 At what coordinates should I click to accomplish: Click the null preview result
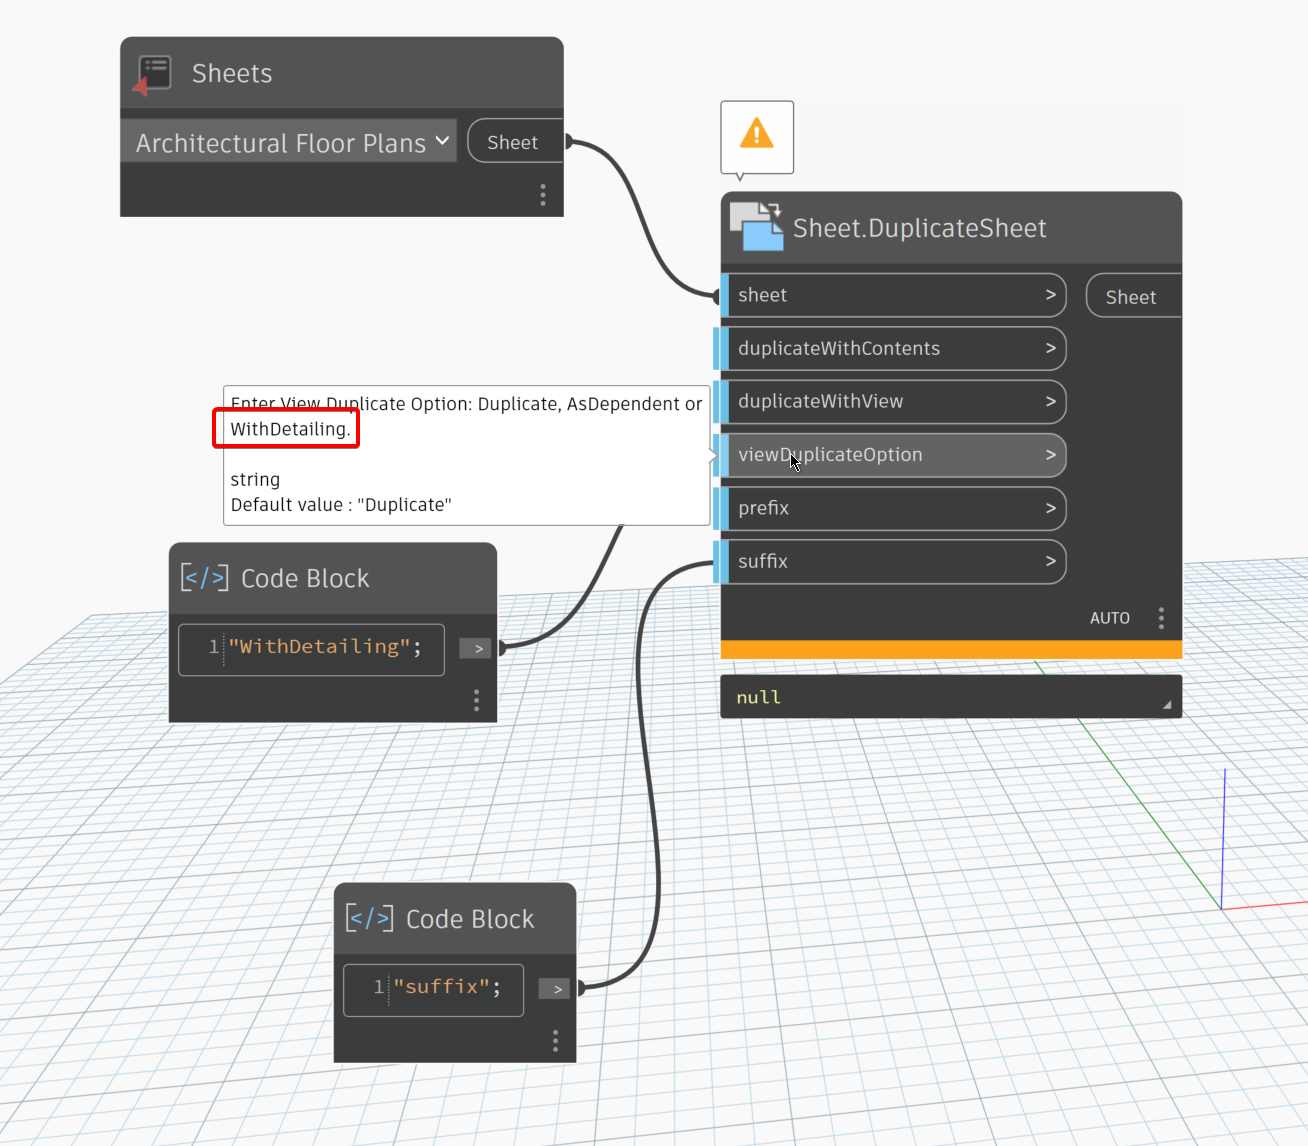[x=759, y=697]
